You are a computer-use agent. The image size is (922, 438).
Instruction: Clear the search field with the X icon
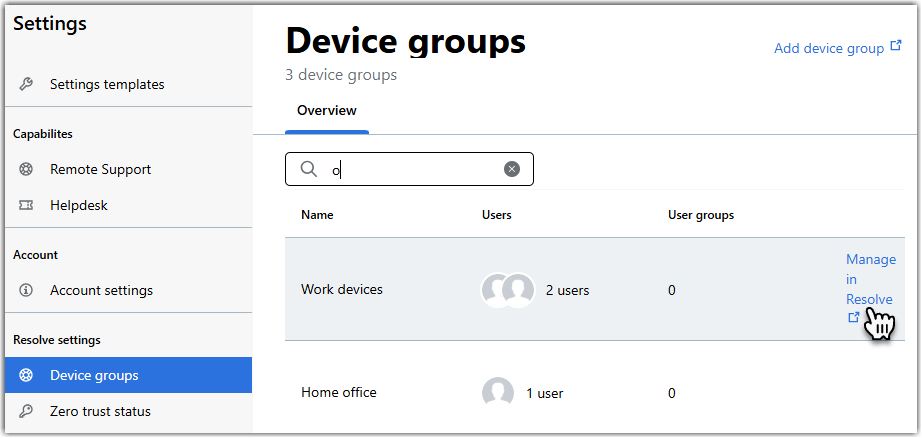pyautogui.click(x=512, y=169)
